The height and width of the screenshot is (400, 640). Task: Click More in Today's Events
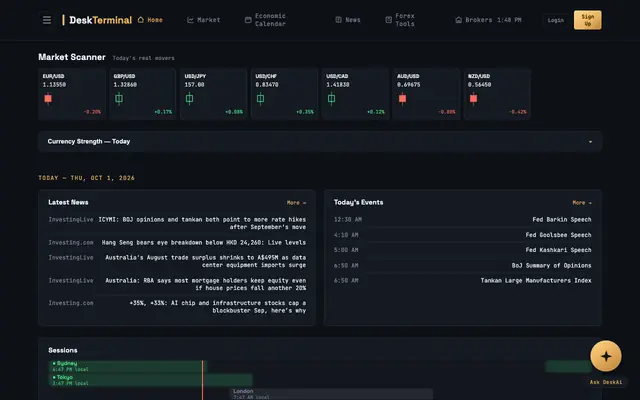582,202
